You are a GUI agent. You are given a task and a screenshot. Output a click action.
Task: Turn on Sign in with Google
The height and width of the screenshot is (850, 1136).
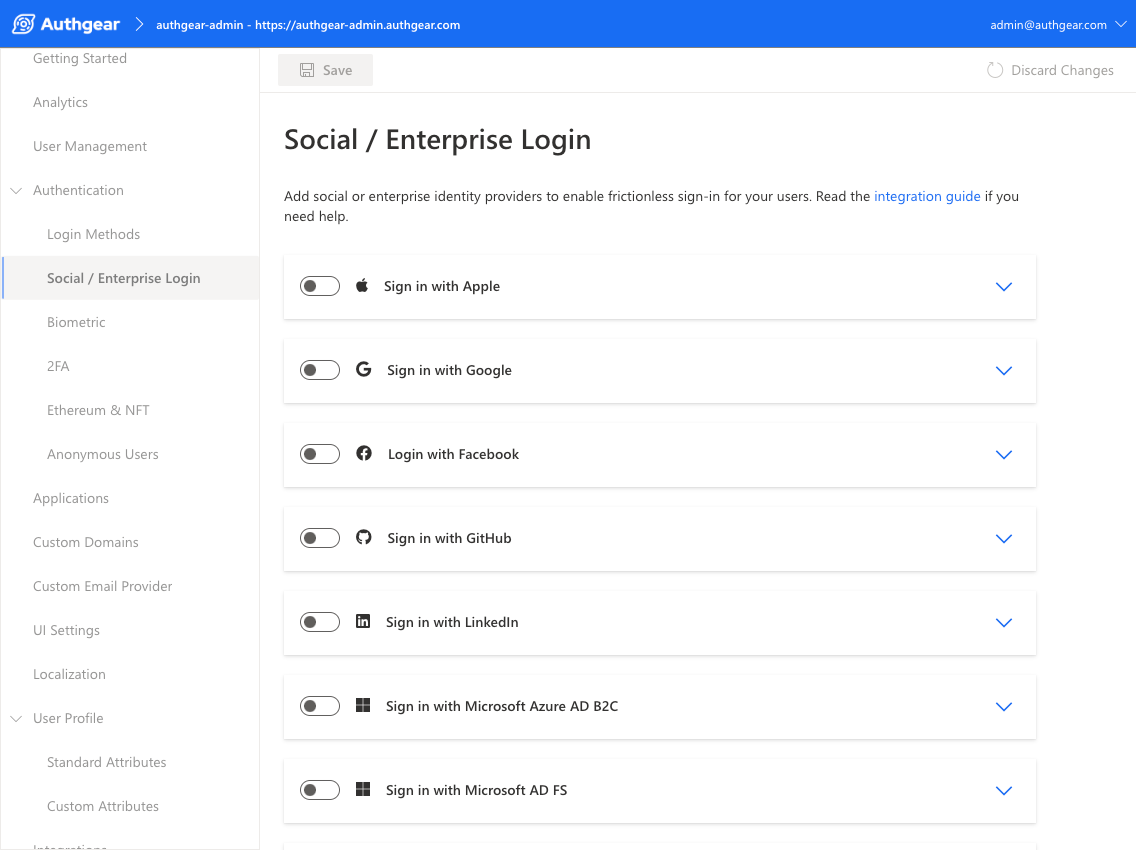pyautogui.click(x=320, y=370)
